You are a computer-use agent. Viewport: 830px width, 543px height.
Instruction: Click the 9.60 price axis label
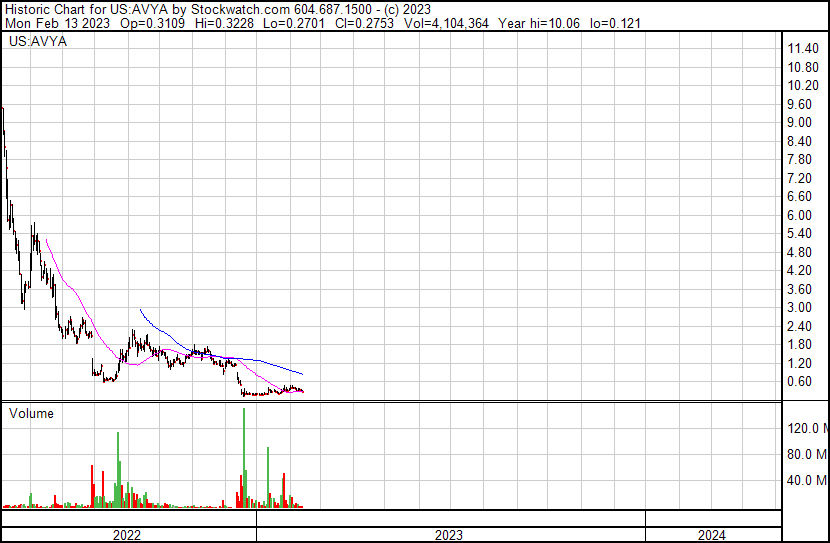[x=799, y=104]
